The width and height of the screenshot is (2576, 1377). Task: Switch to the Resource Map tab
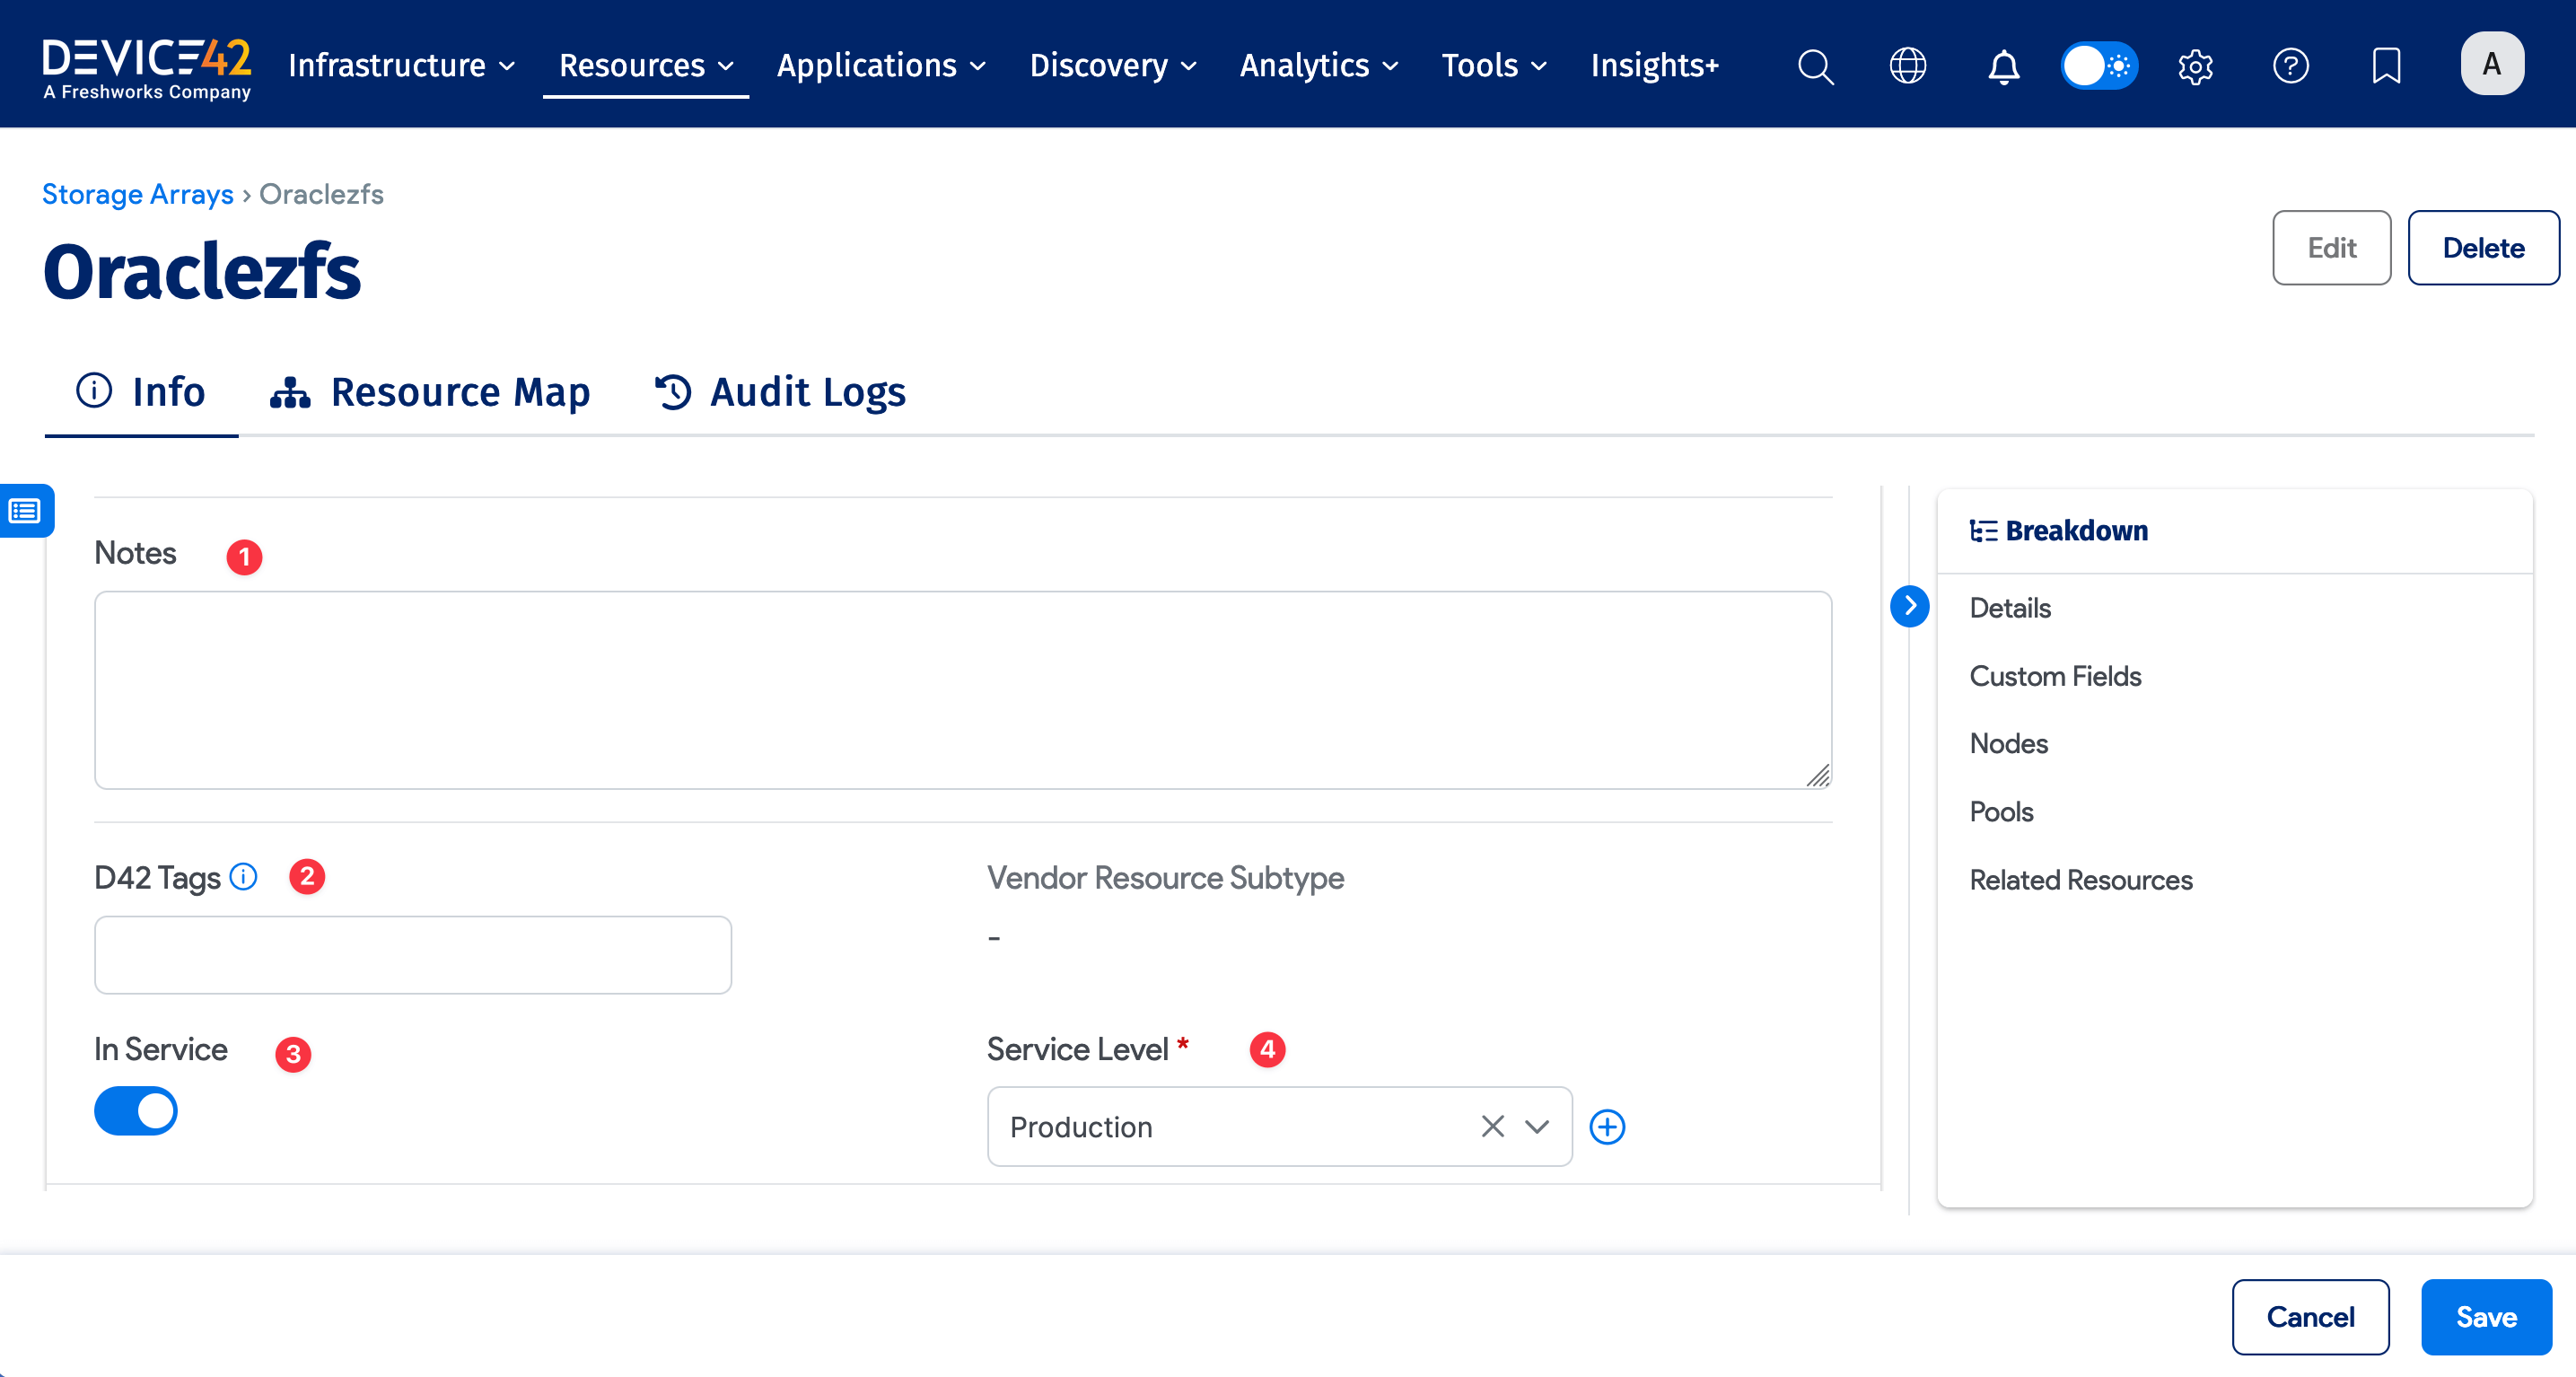(x=431, y=392)
